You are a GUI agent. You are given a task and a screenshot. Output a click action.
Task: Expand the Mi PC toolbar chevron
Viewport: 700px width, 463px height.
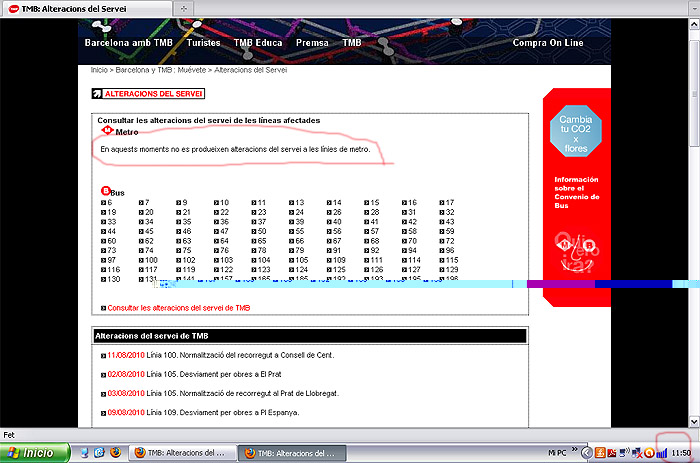(x=575, y=449)
